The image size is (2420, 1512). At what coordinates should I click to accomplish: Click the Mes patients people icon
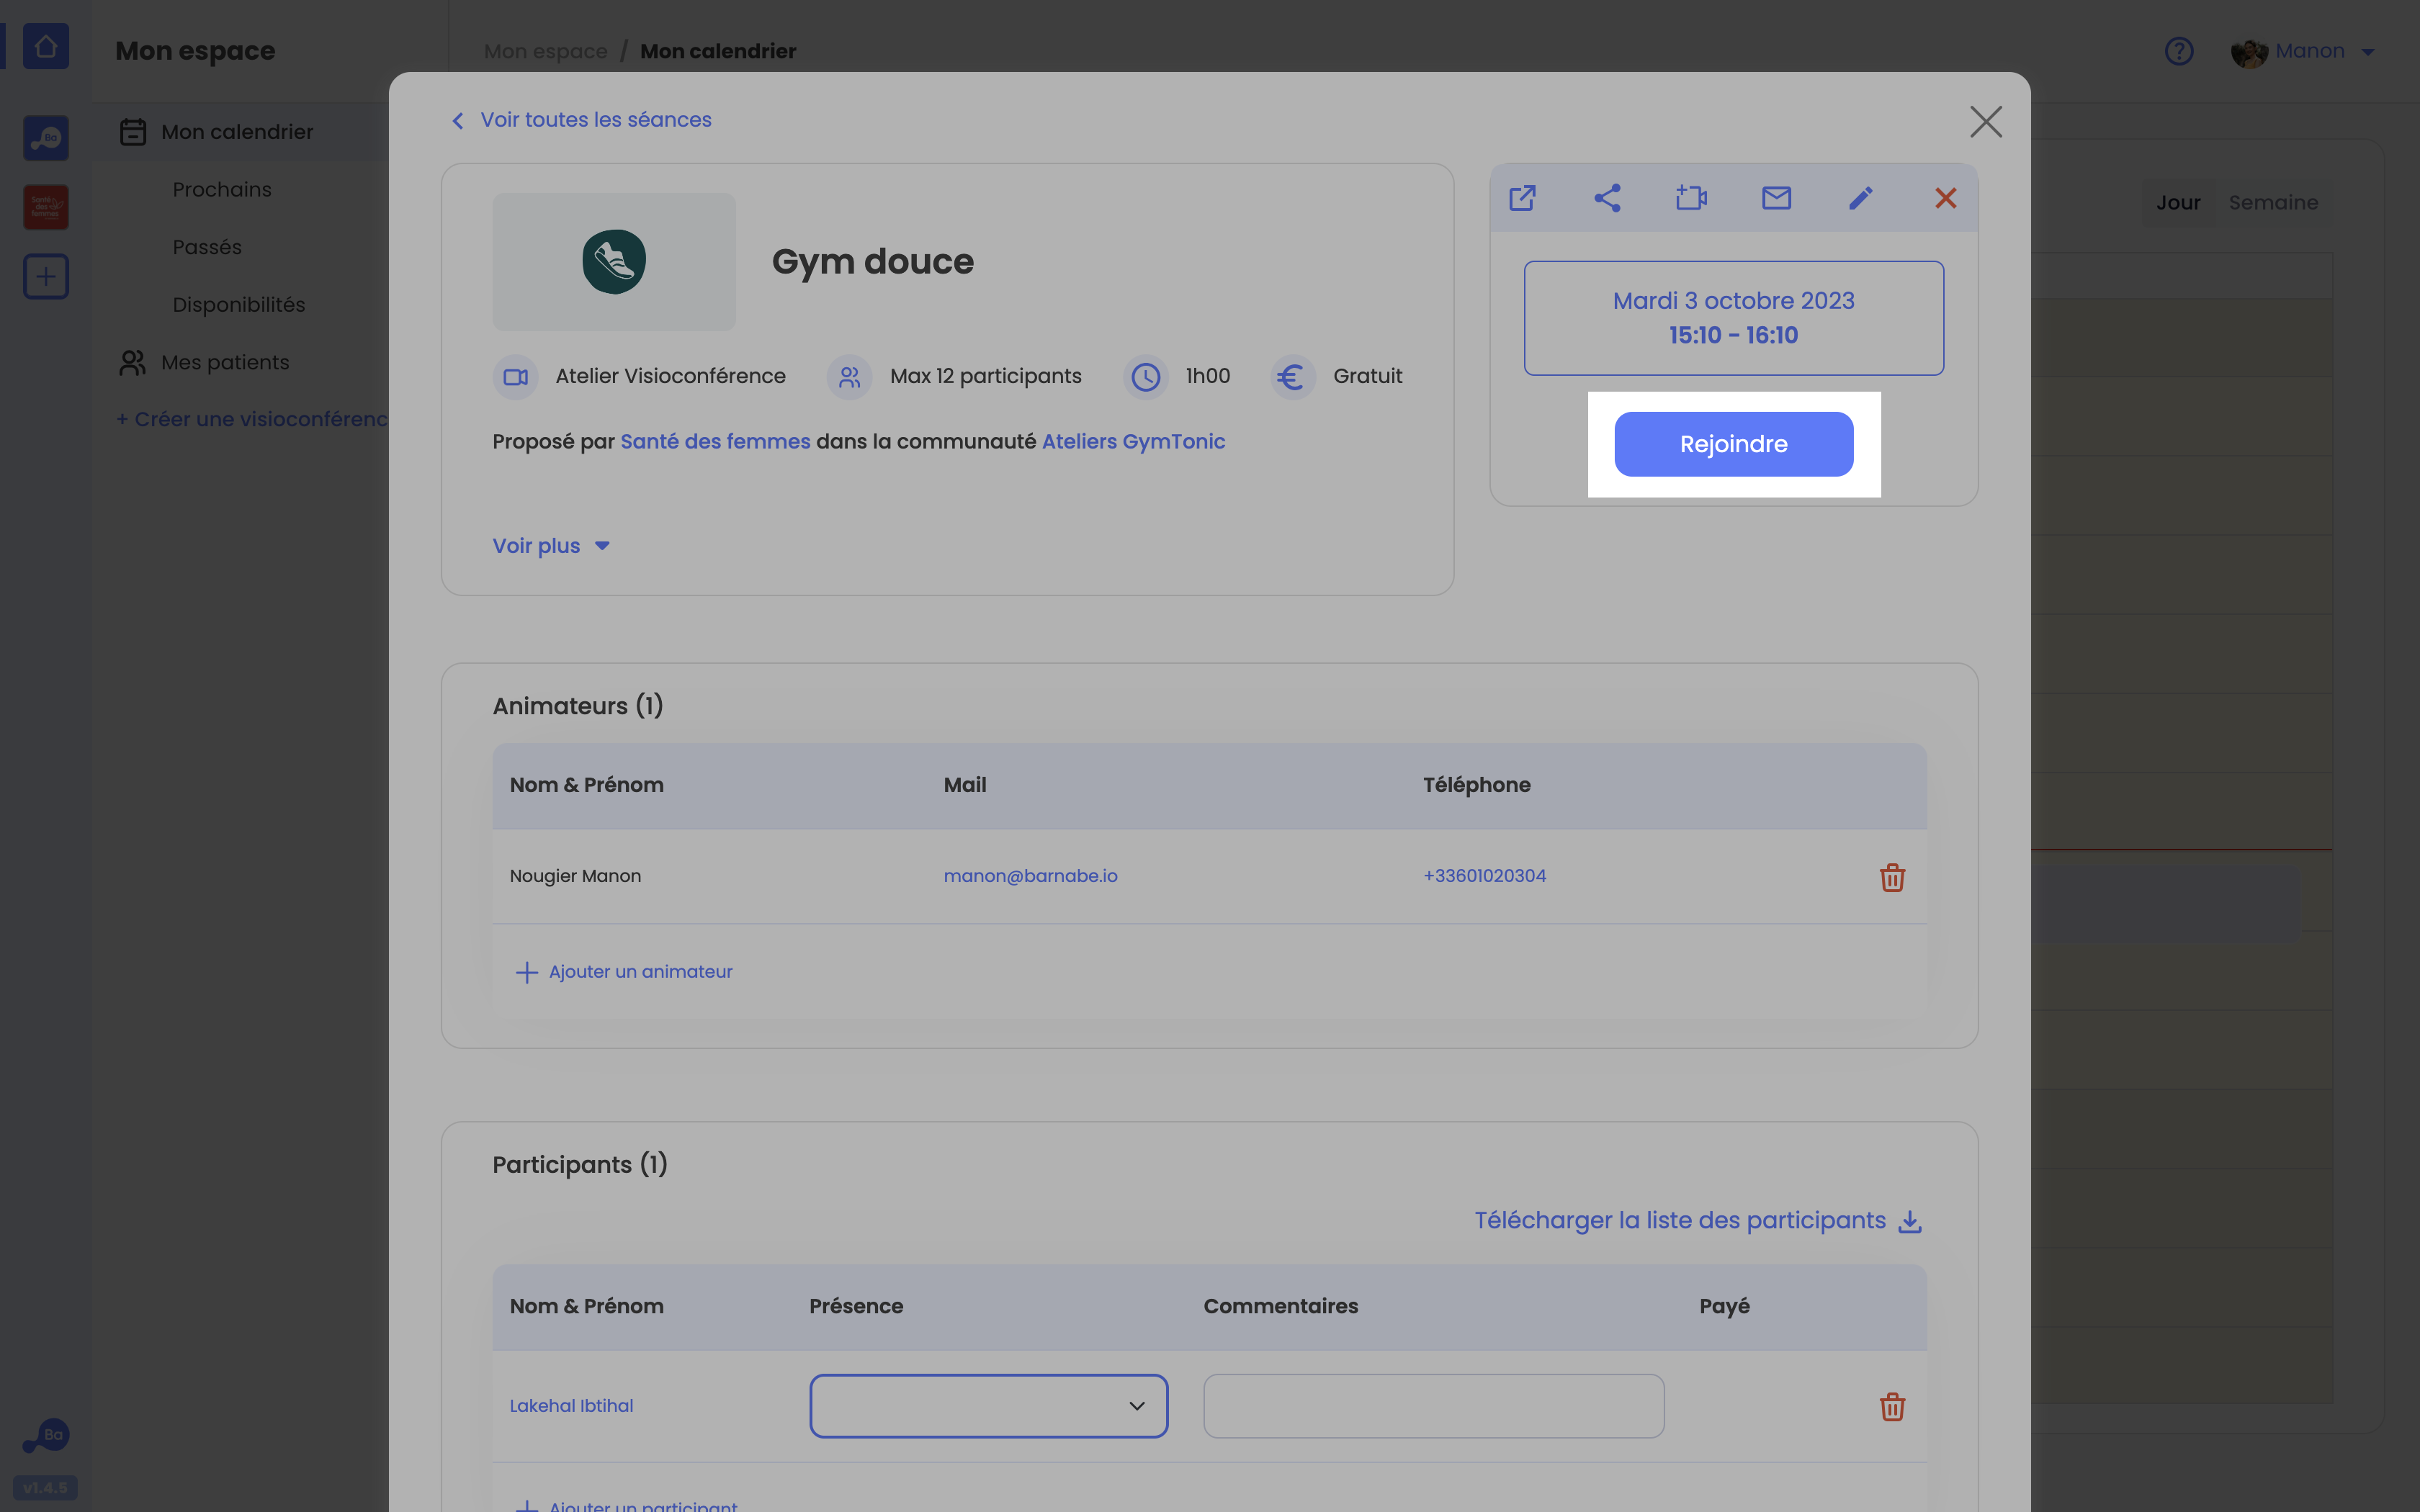[133, 362]
